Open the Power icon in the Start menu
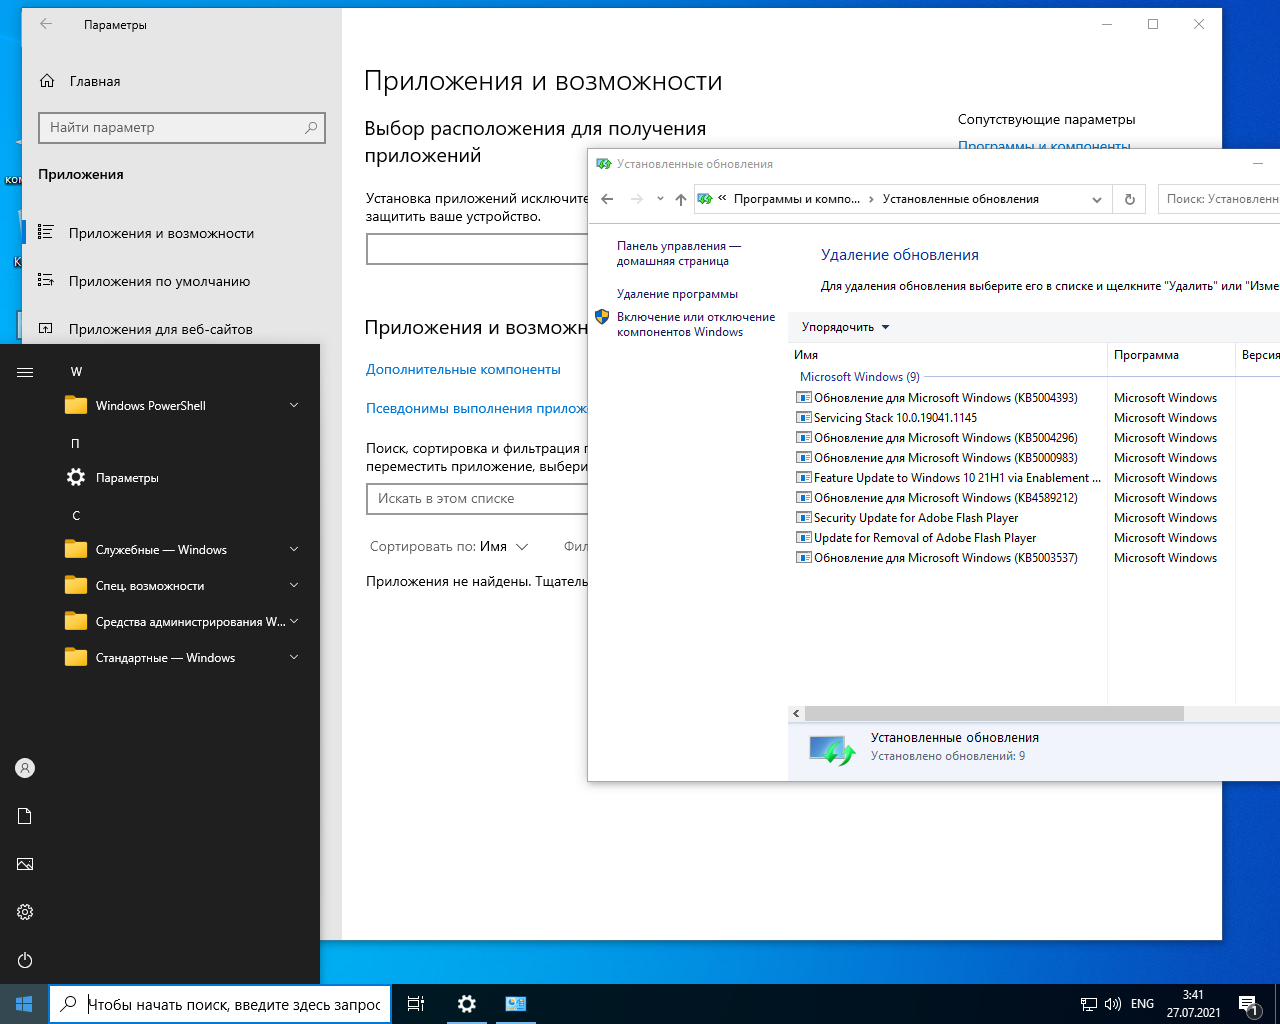This screenshot has width=1280, height=1024. [25, 960]
